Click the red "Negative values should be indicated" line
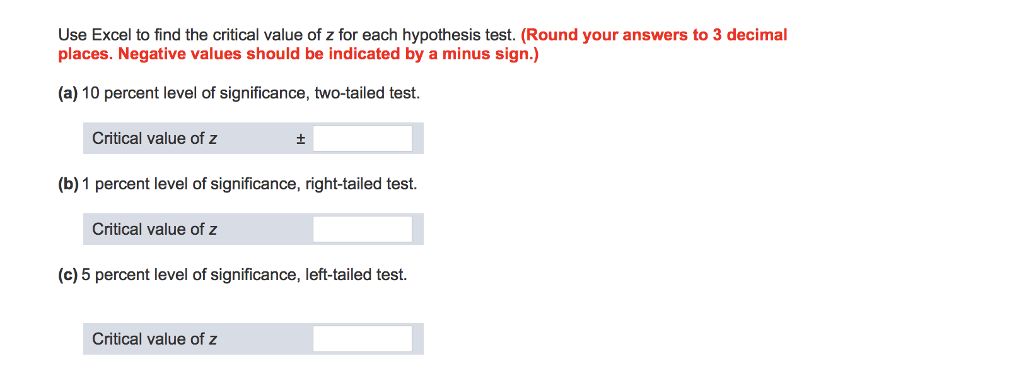Viewport: 1024px width, 390px height. [298, 55]
